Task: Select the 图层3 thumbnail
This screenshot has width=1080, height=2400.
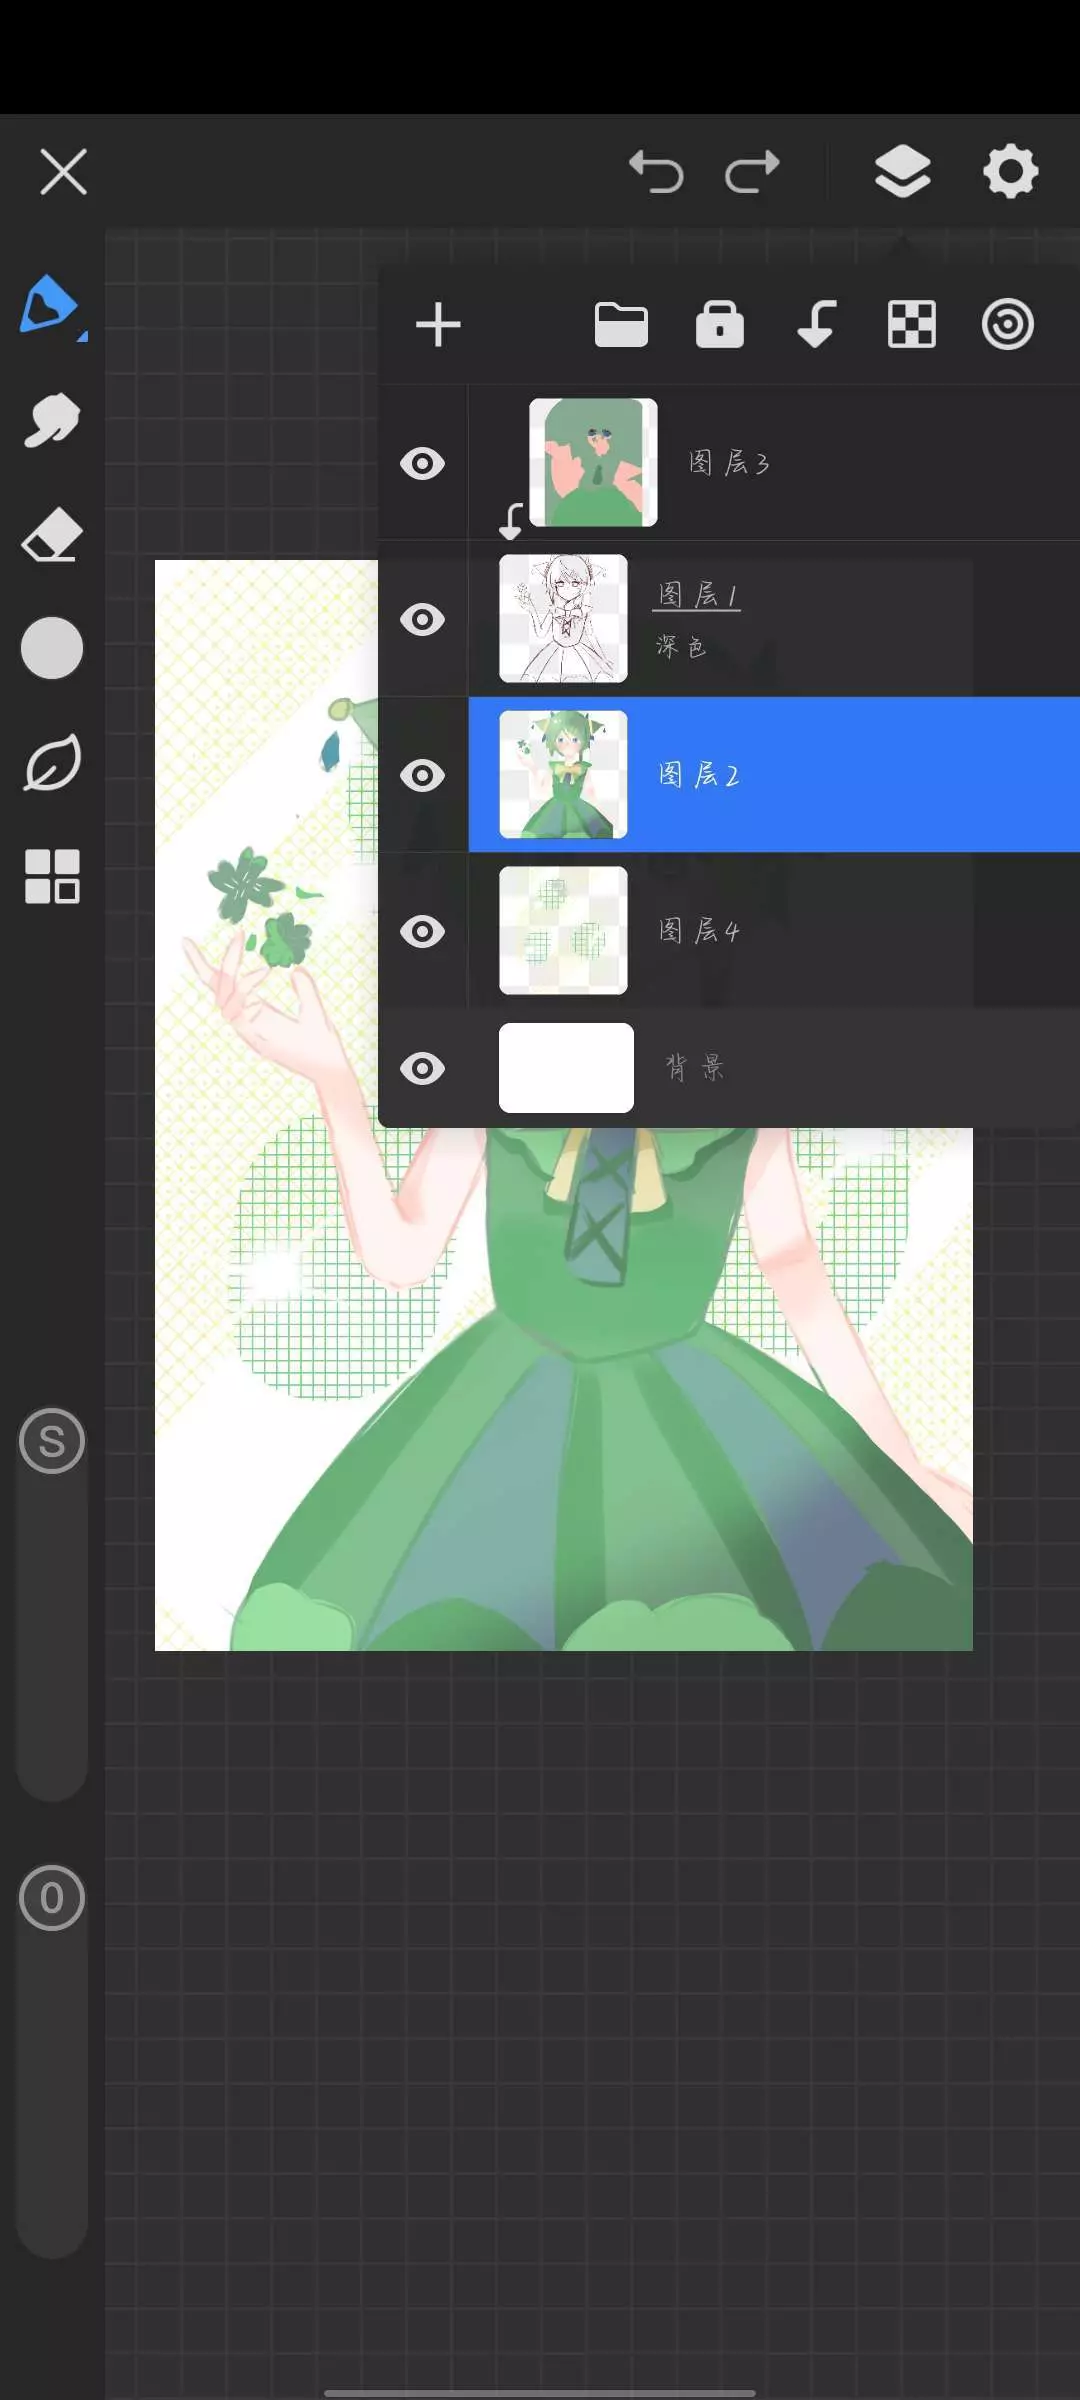Action: coord(593,463)
